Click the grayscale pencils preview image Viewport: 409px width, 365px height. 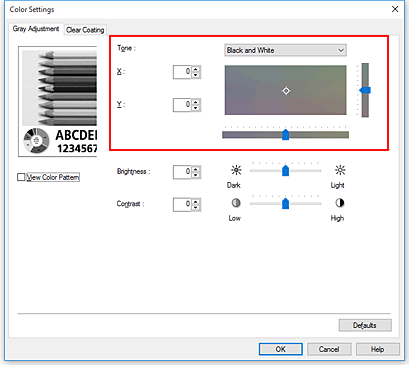pos(59,88)
